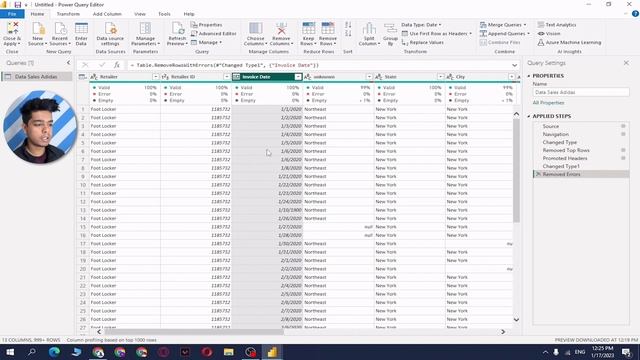Select the Changed Type1 step
Viewport: 640px width, 360px height.
coord(561,166)
